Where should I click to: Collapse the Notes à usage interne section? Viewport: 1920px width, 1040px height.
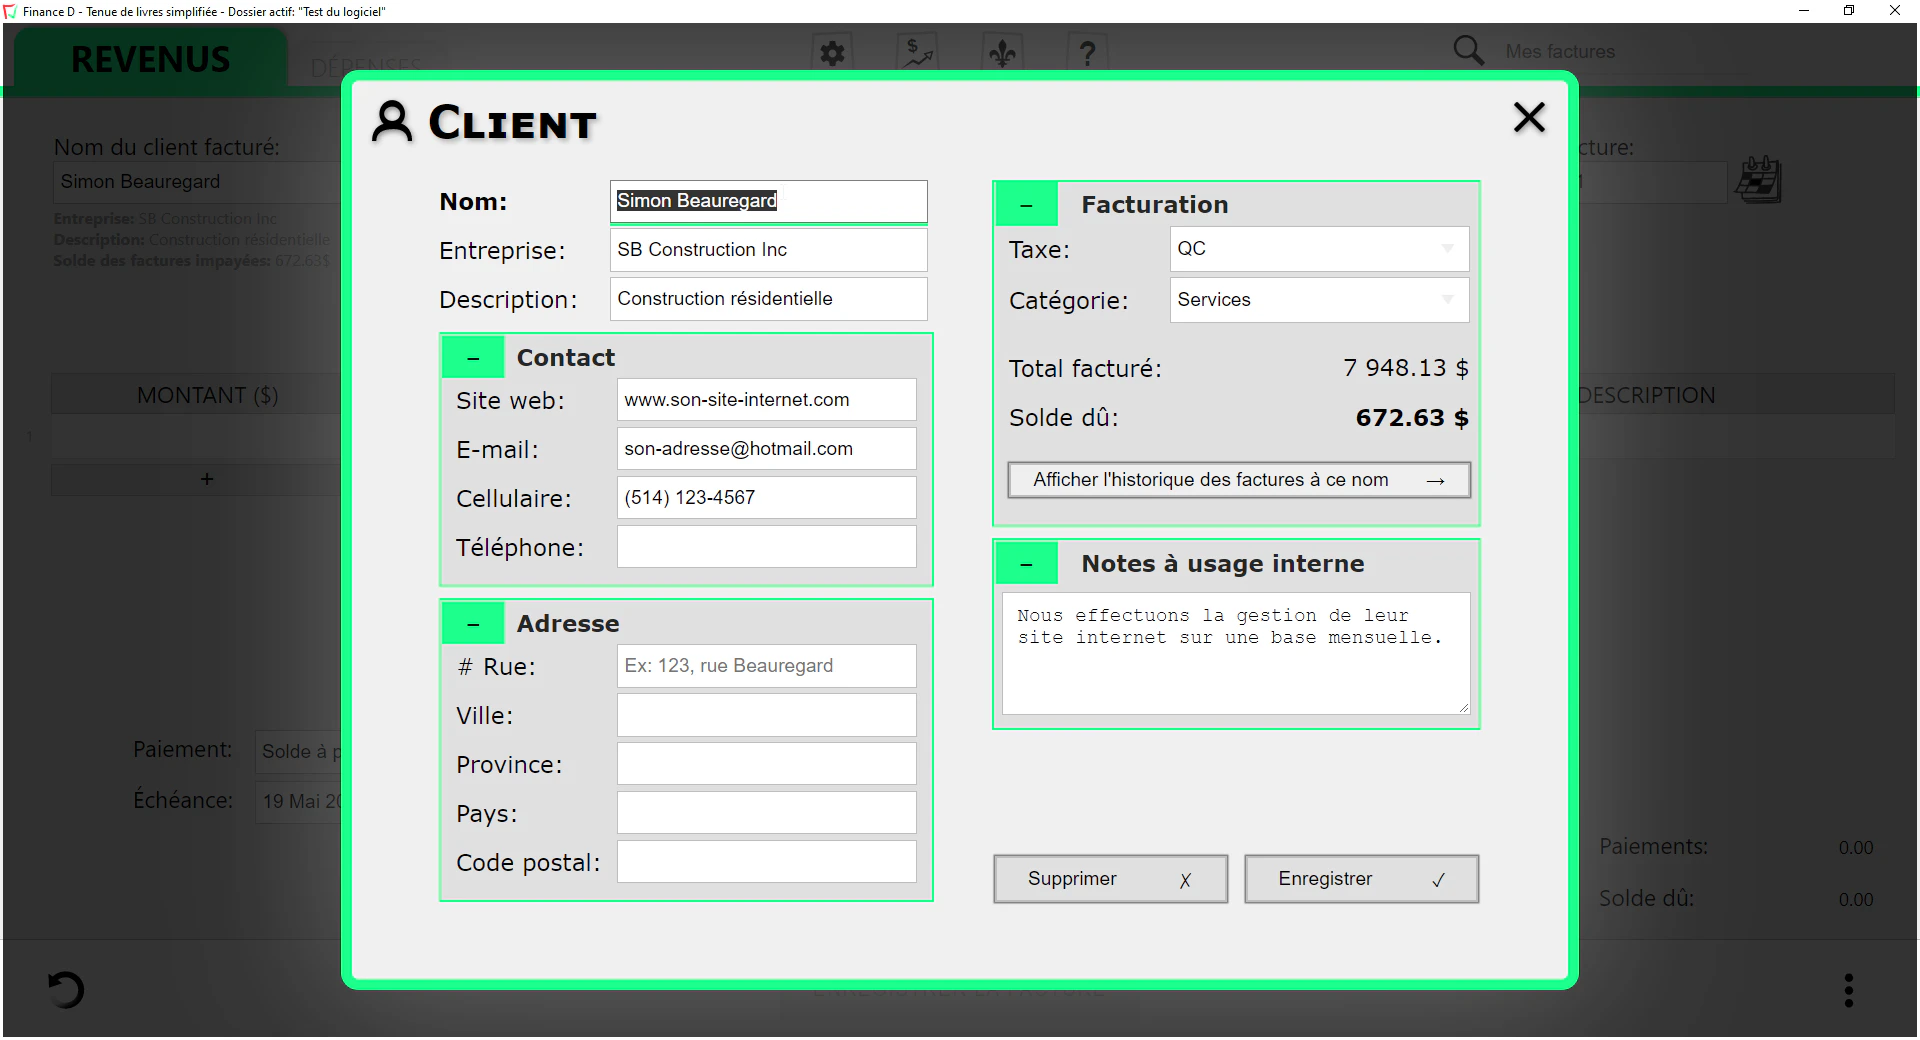(x=1026, y=562)
